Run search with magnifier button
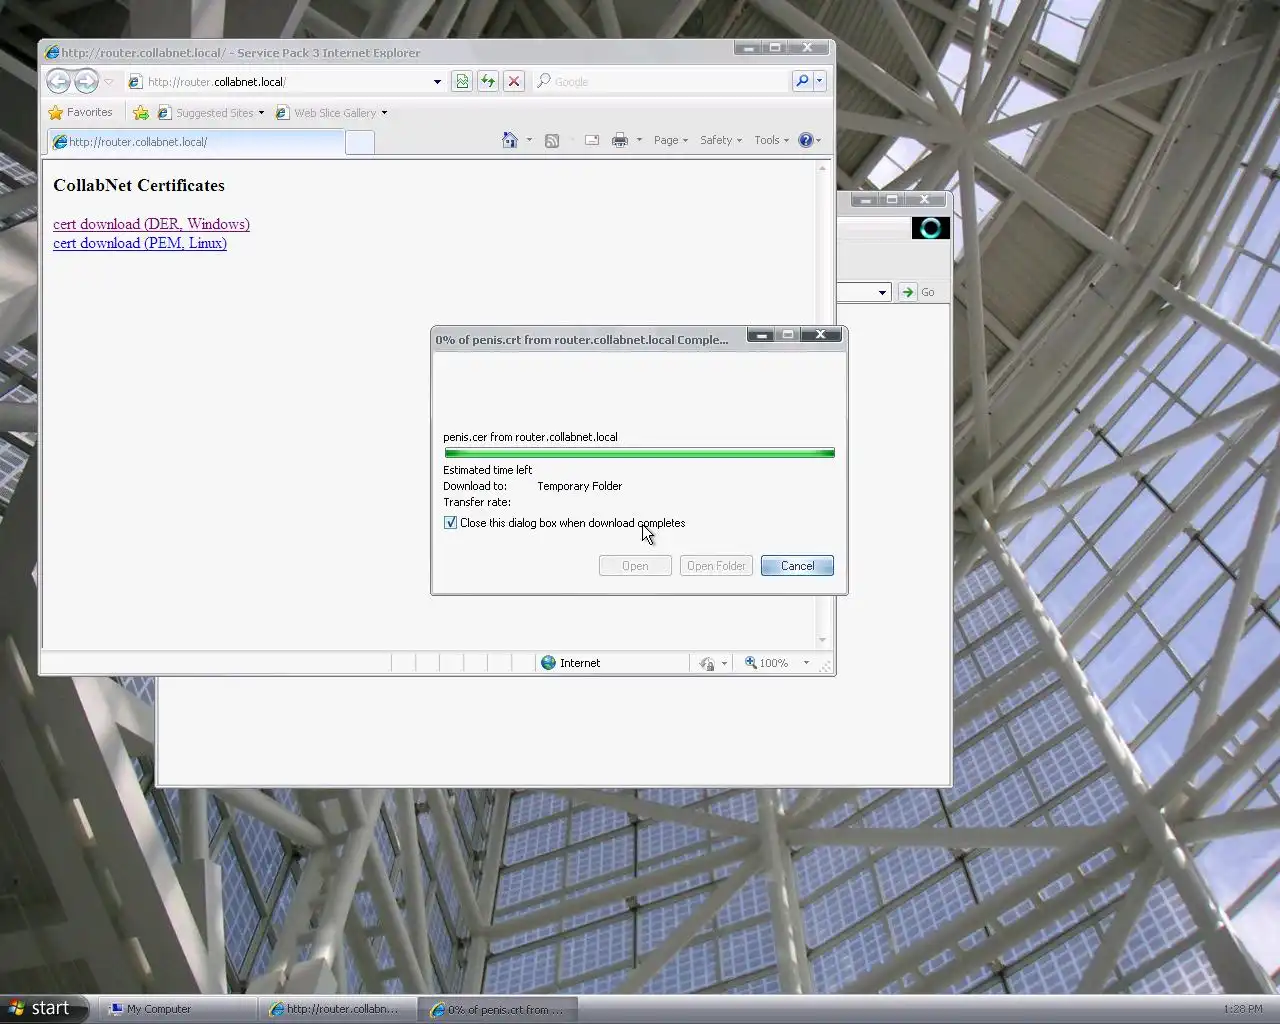 click(x=802, y=82)
